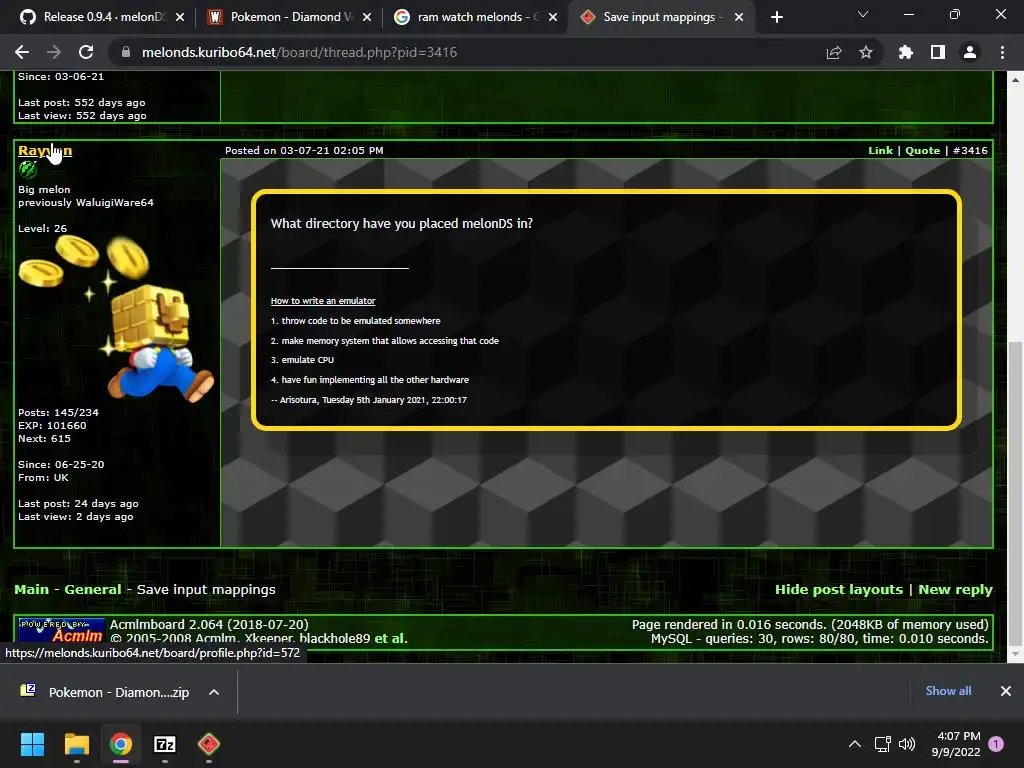
Task: Open the extensions puzzle icon
Action: (906, 52)
